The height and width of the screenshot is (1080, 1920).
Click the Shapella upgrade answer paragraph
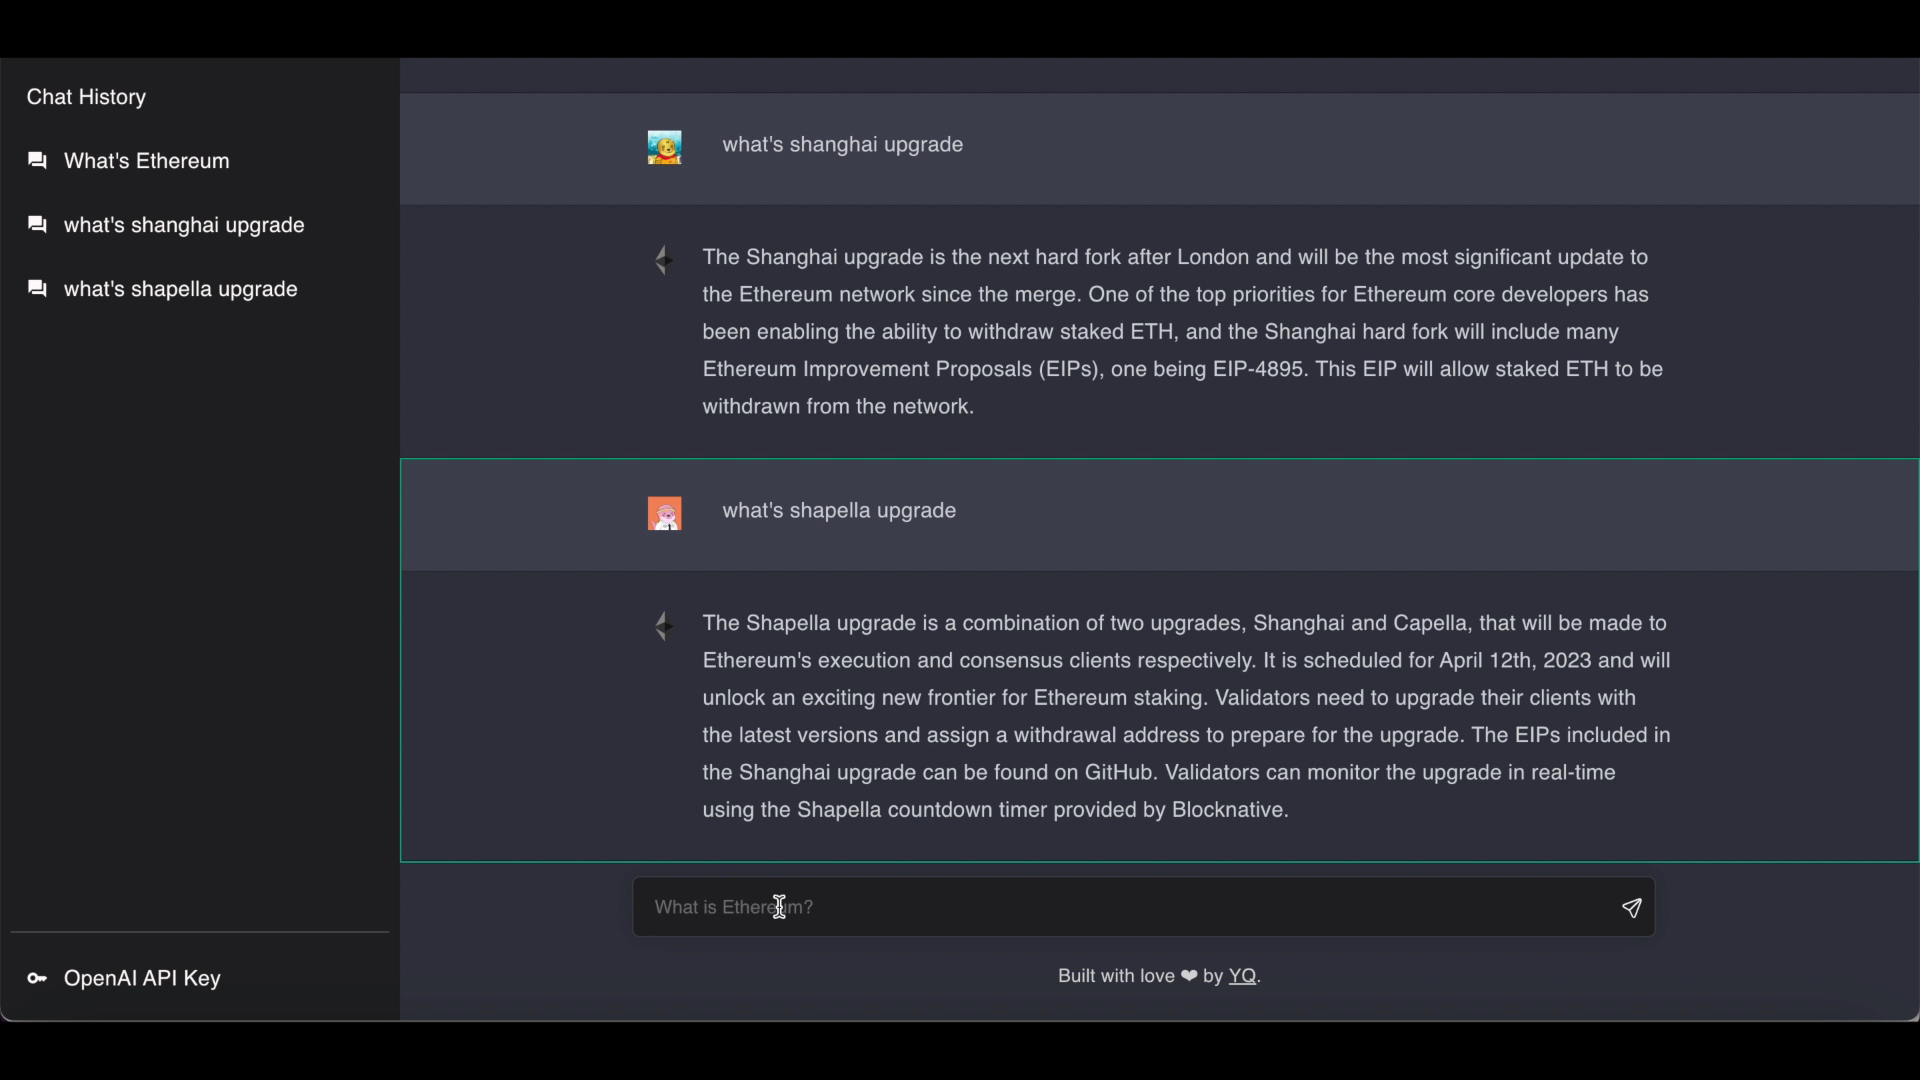coord(1187,716)
